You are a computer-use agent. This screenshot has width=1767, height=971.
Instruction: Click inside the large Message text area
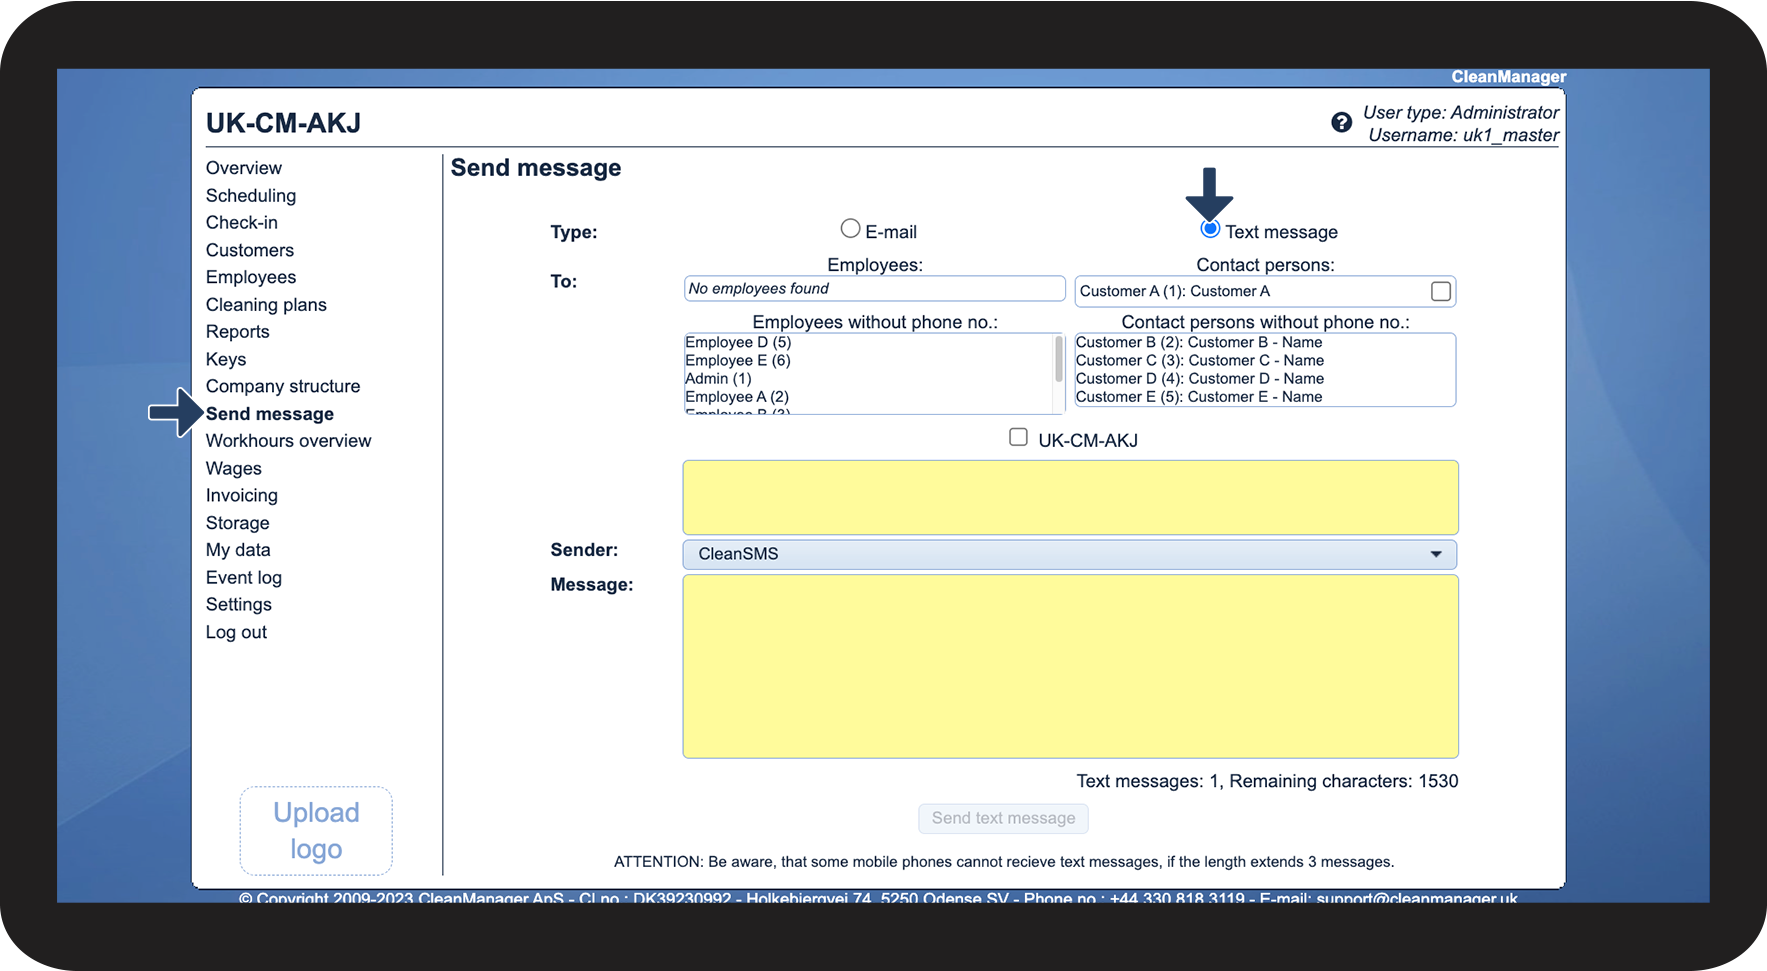[x=1070, y=666]
